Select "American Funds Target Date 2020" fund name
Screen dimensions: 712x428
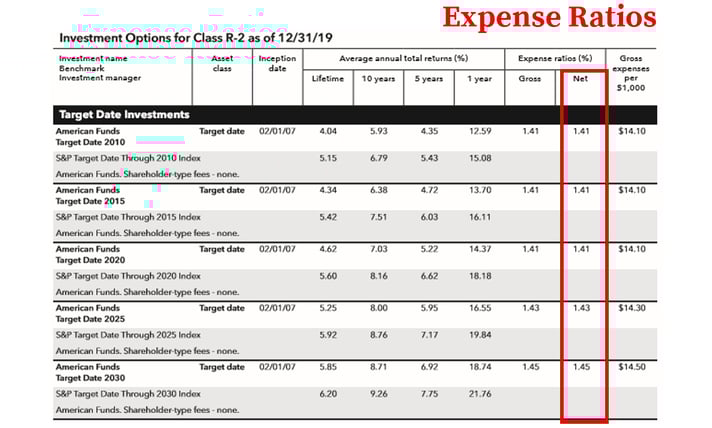tap(90, 255)
